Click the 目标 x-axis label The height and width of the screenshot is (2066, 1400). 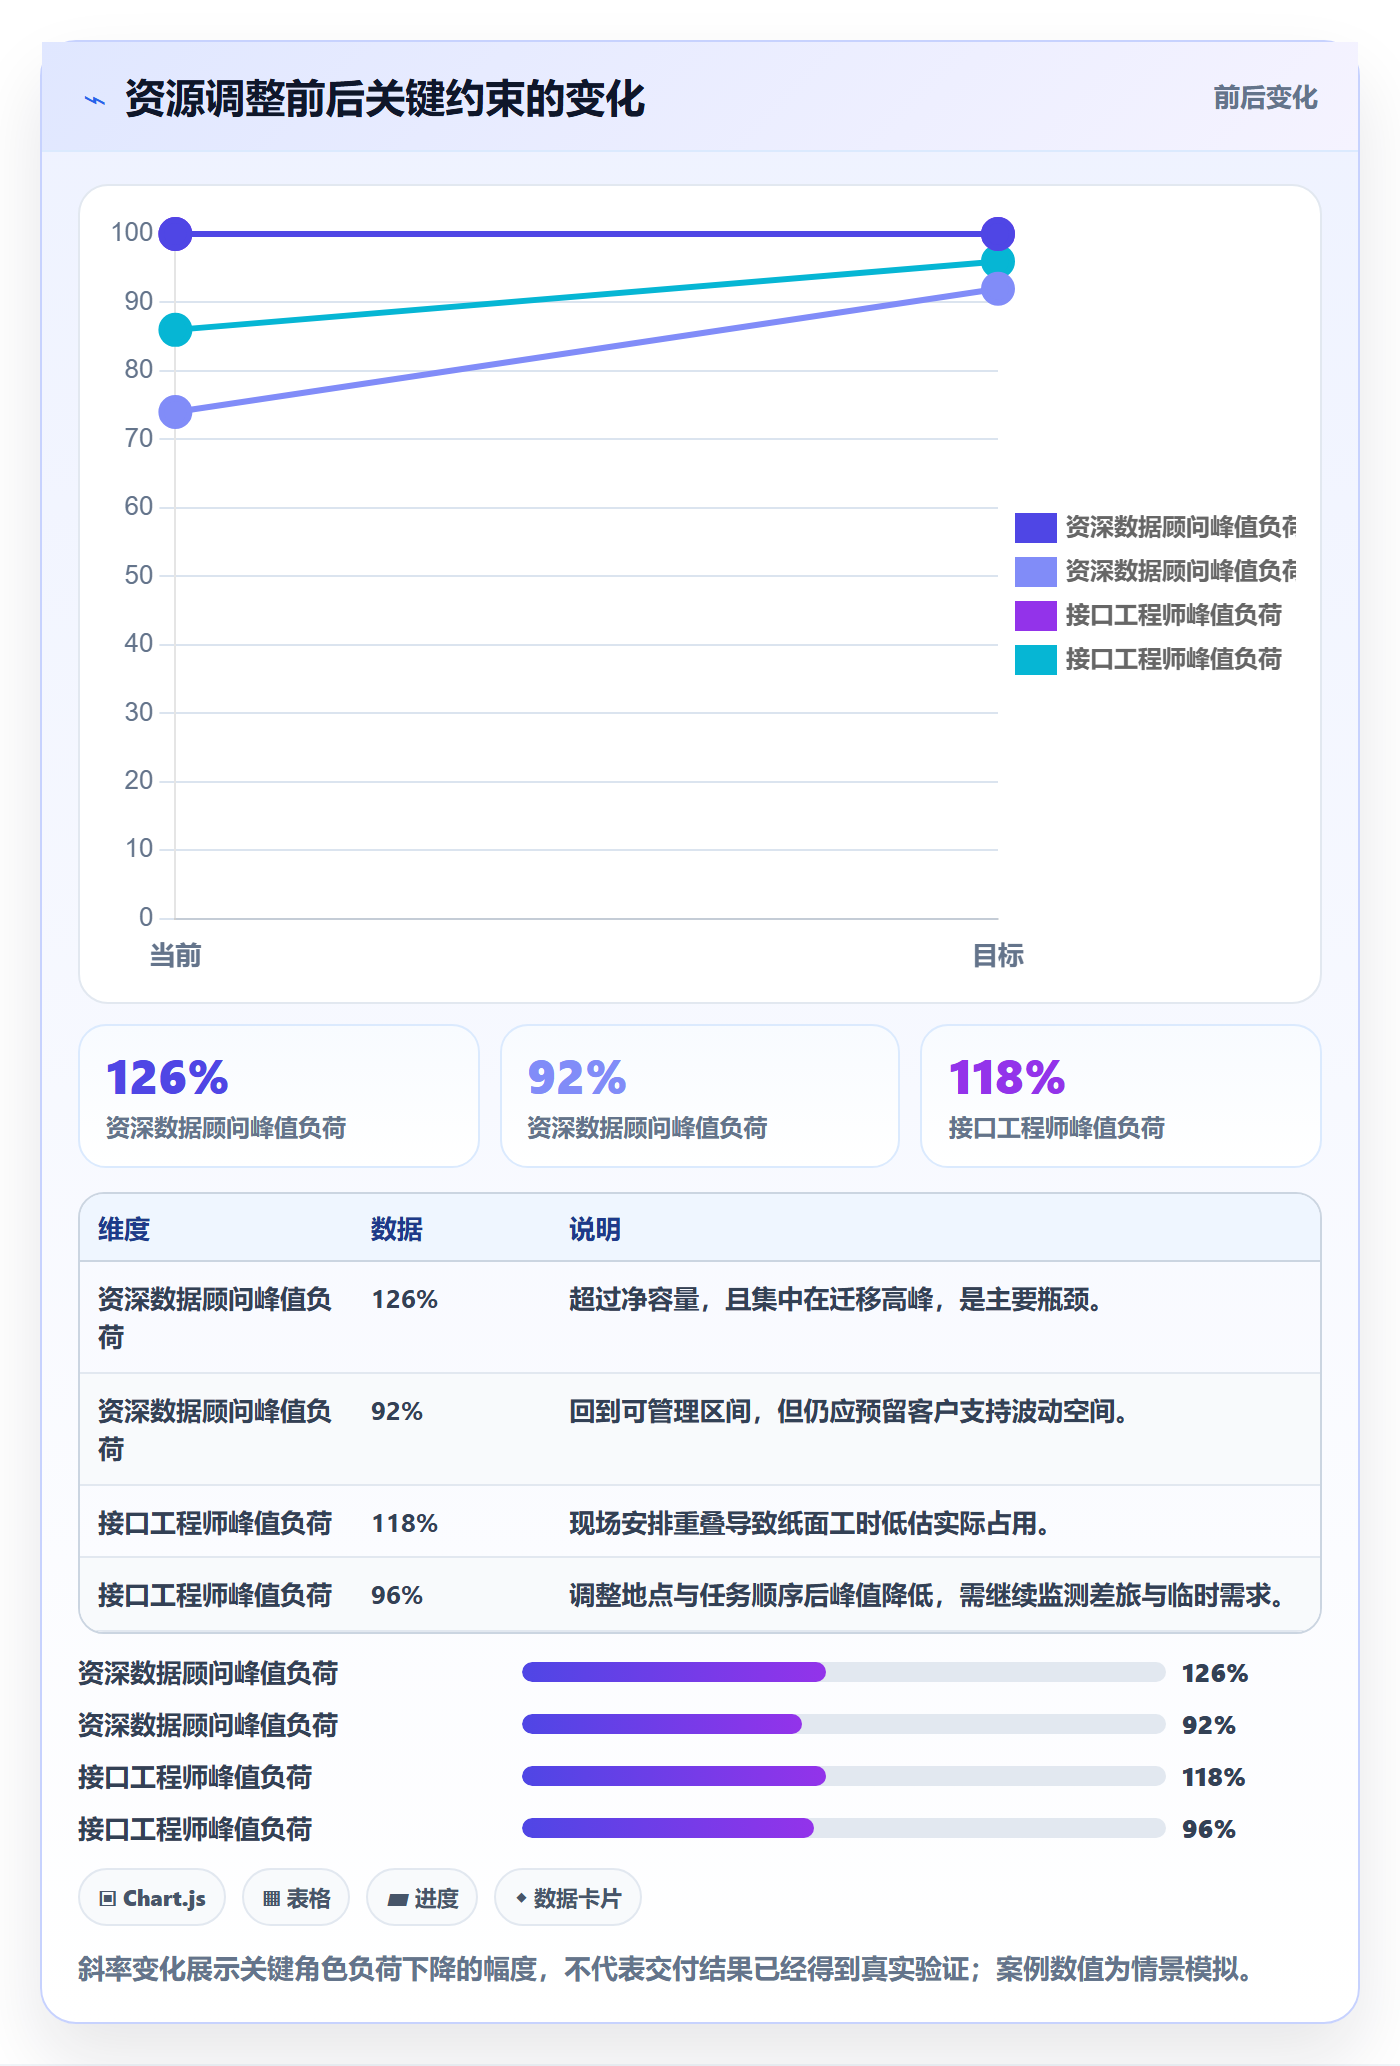(x=998, y=956)
